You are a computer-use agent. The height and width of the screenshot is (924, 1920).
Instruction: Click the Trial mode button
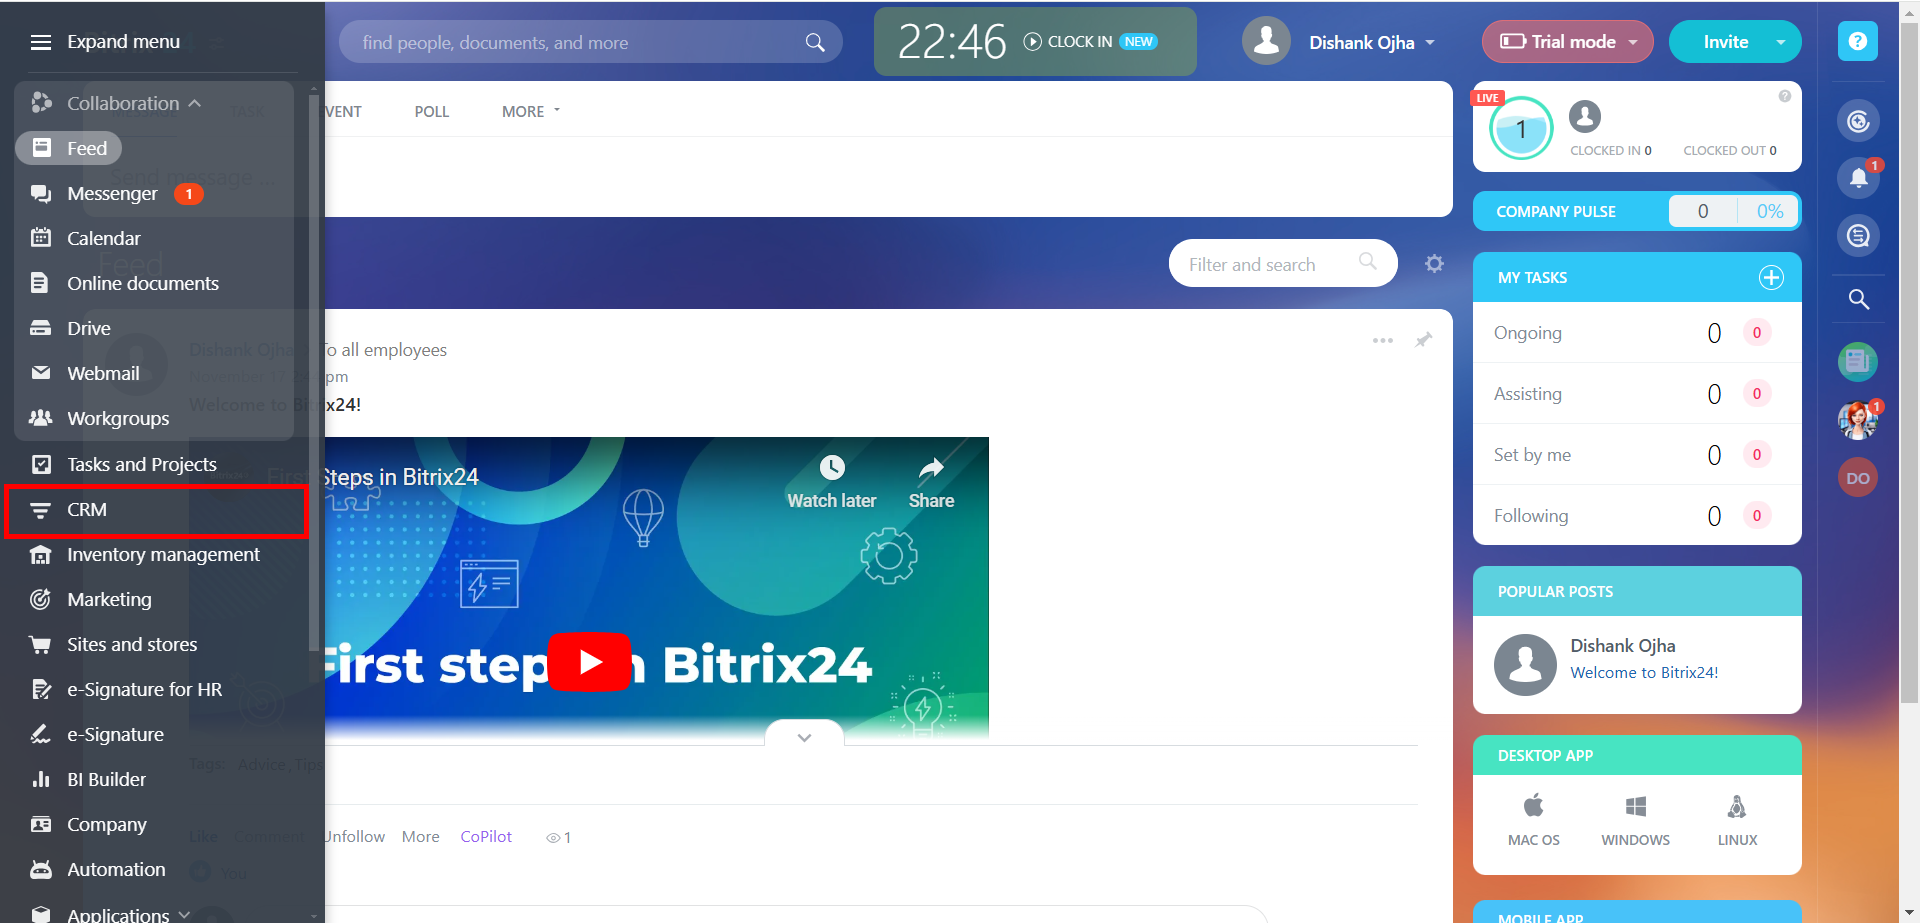(x=1567, y=41)
